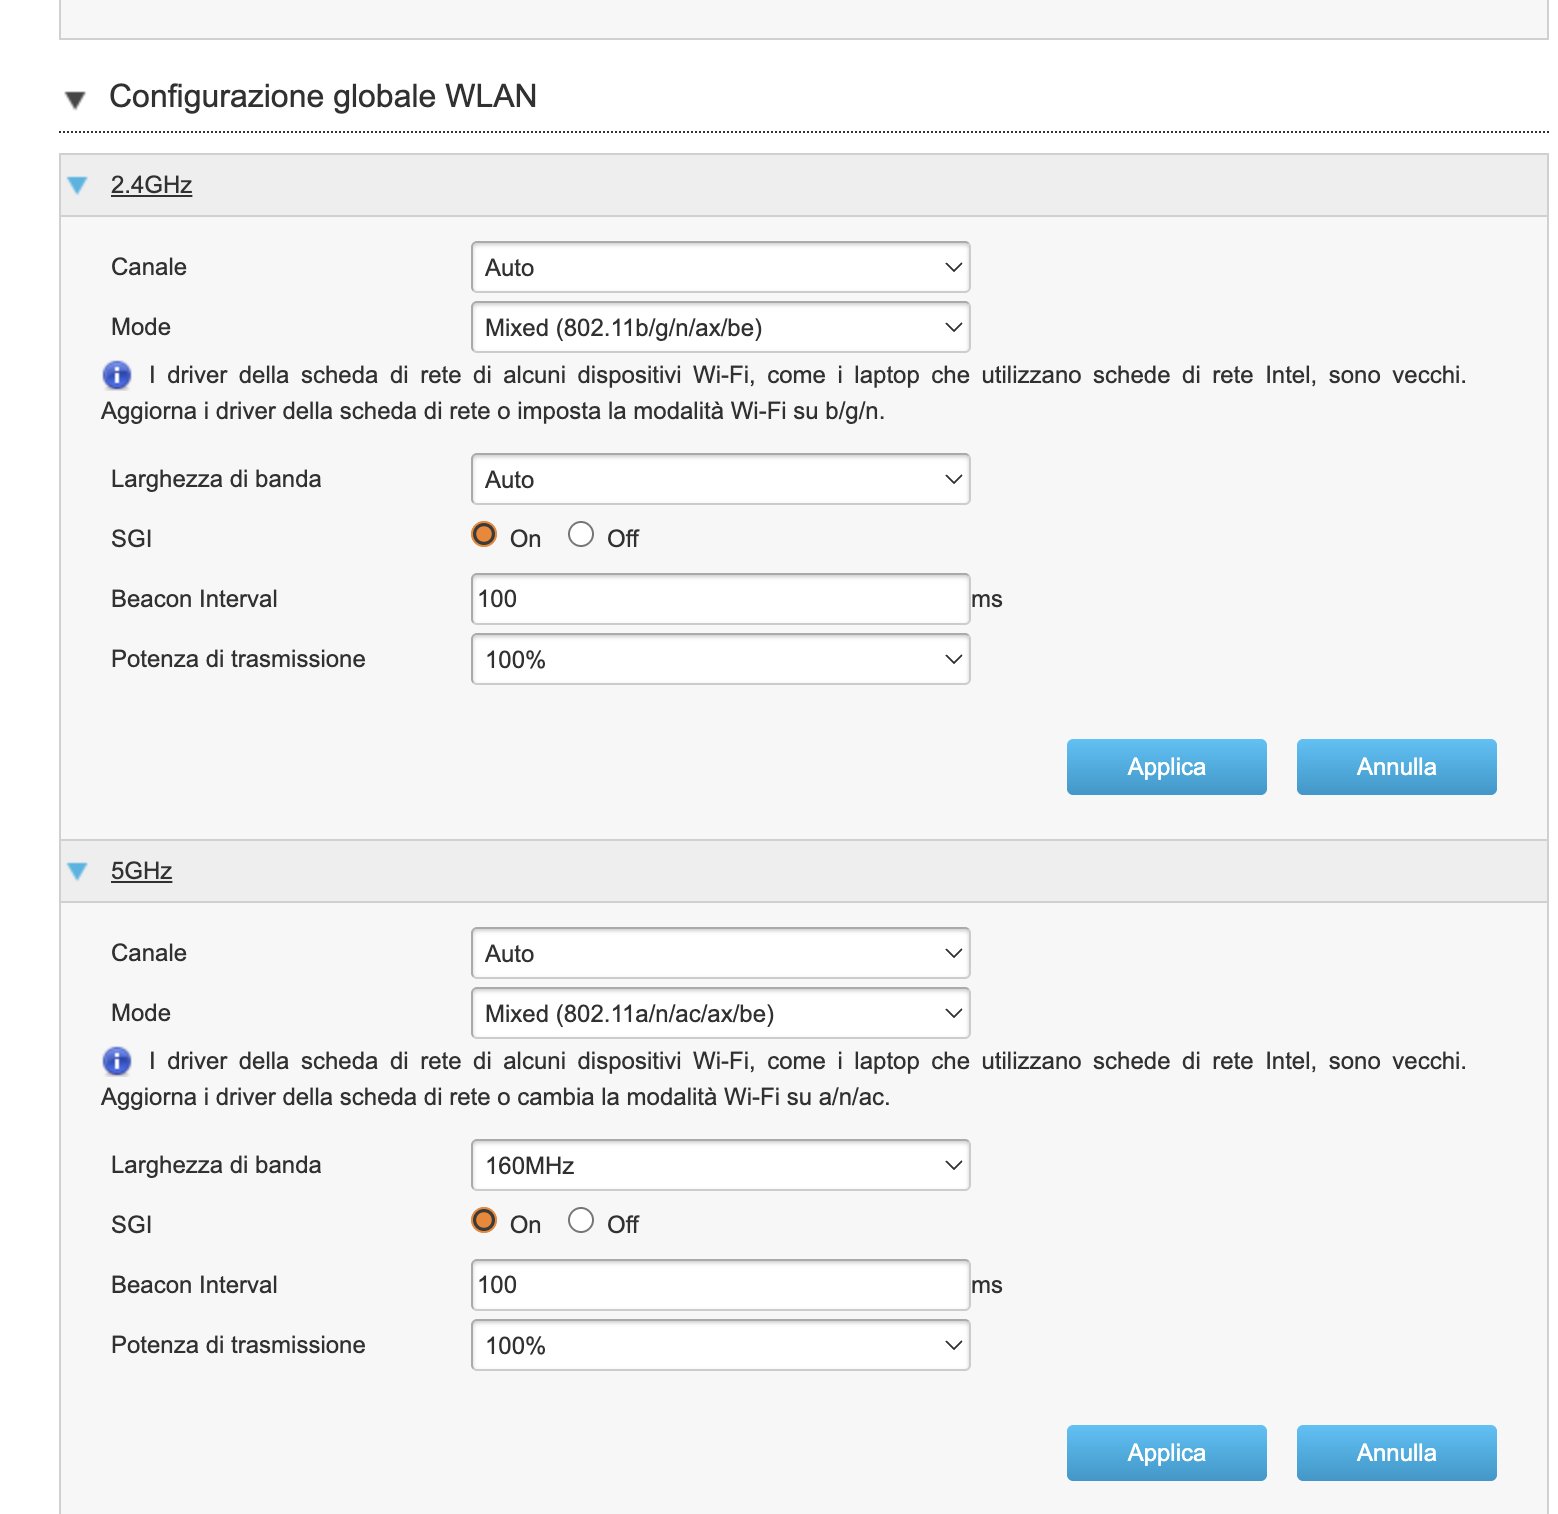Collapse the 2.4GHz section blue arrow
Screen dimensions: 1558x1514
click(x=78, y=185)
